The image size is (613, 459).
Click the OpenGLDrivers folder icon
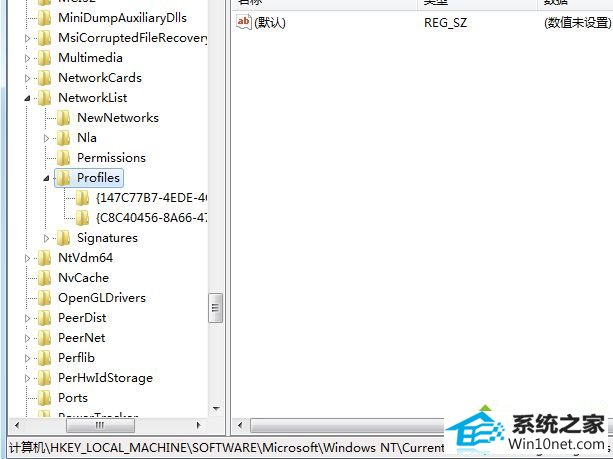[x=44, y=298]
